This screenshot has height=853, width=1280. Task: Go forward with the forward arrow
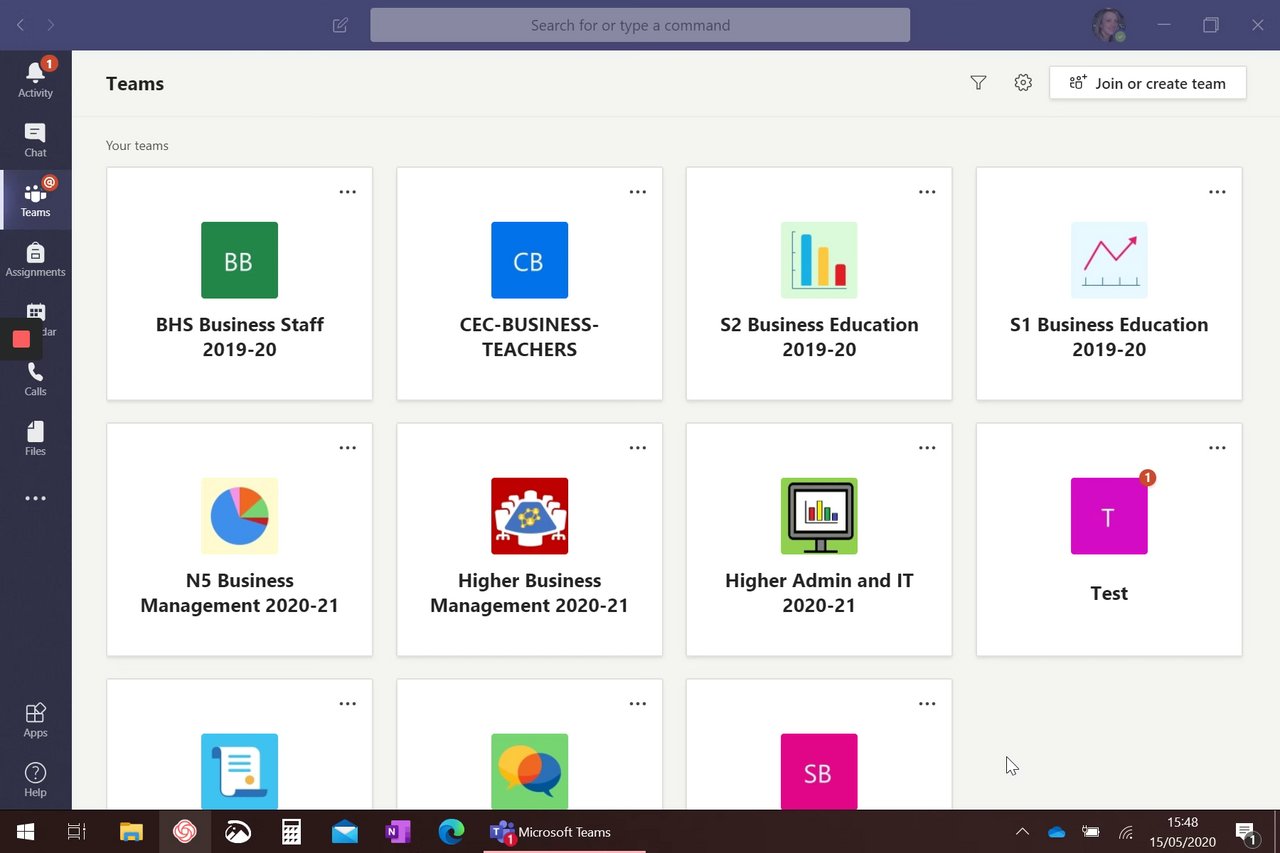coord(51,25)
